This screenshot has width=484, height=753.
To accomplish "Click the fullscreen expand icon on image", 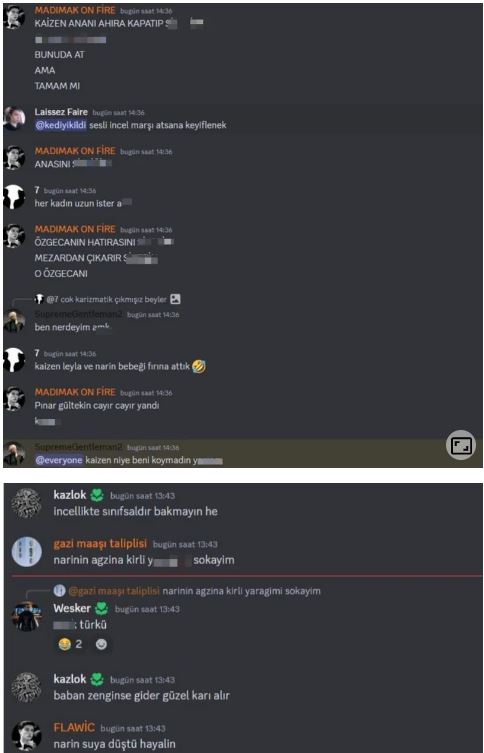I will click(460, 445).
